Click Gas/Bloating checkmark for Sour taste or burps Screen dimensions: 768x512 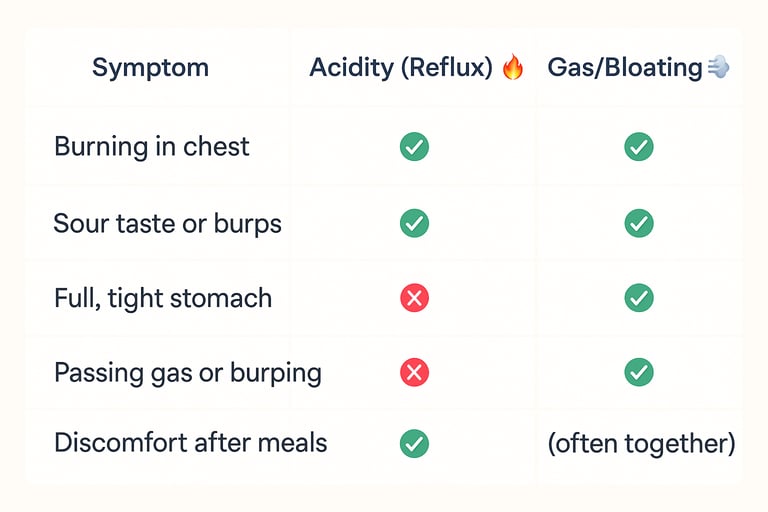pos(639,223)
